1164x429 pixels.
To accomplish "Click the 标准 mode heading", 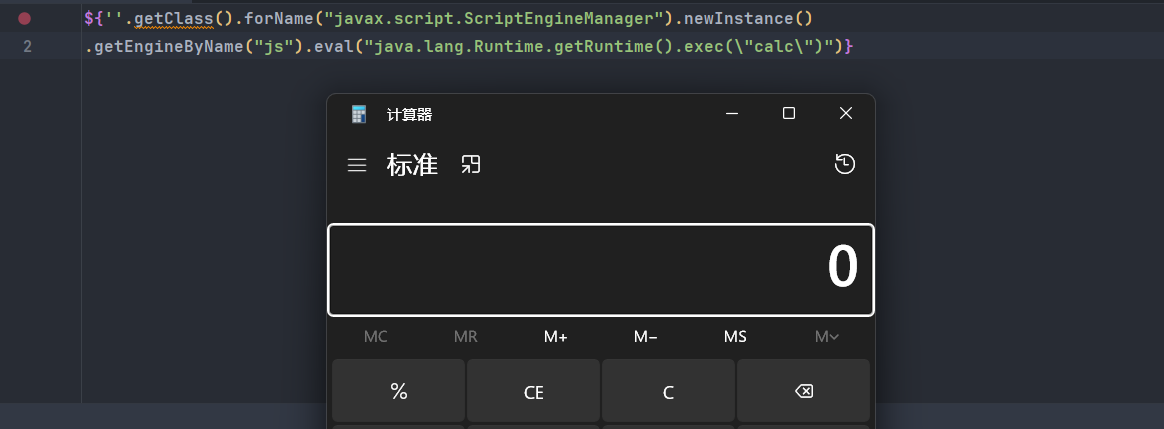I will point(413,165).
